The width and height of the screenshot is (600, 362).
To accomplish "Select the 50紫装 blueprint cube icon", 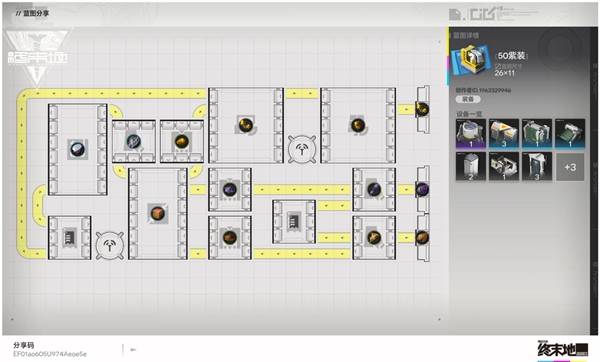I will [x=471, y=60].
